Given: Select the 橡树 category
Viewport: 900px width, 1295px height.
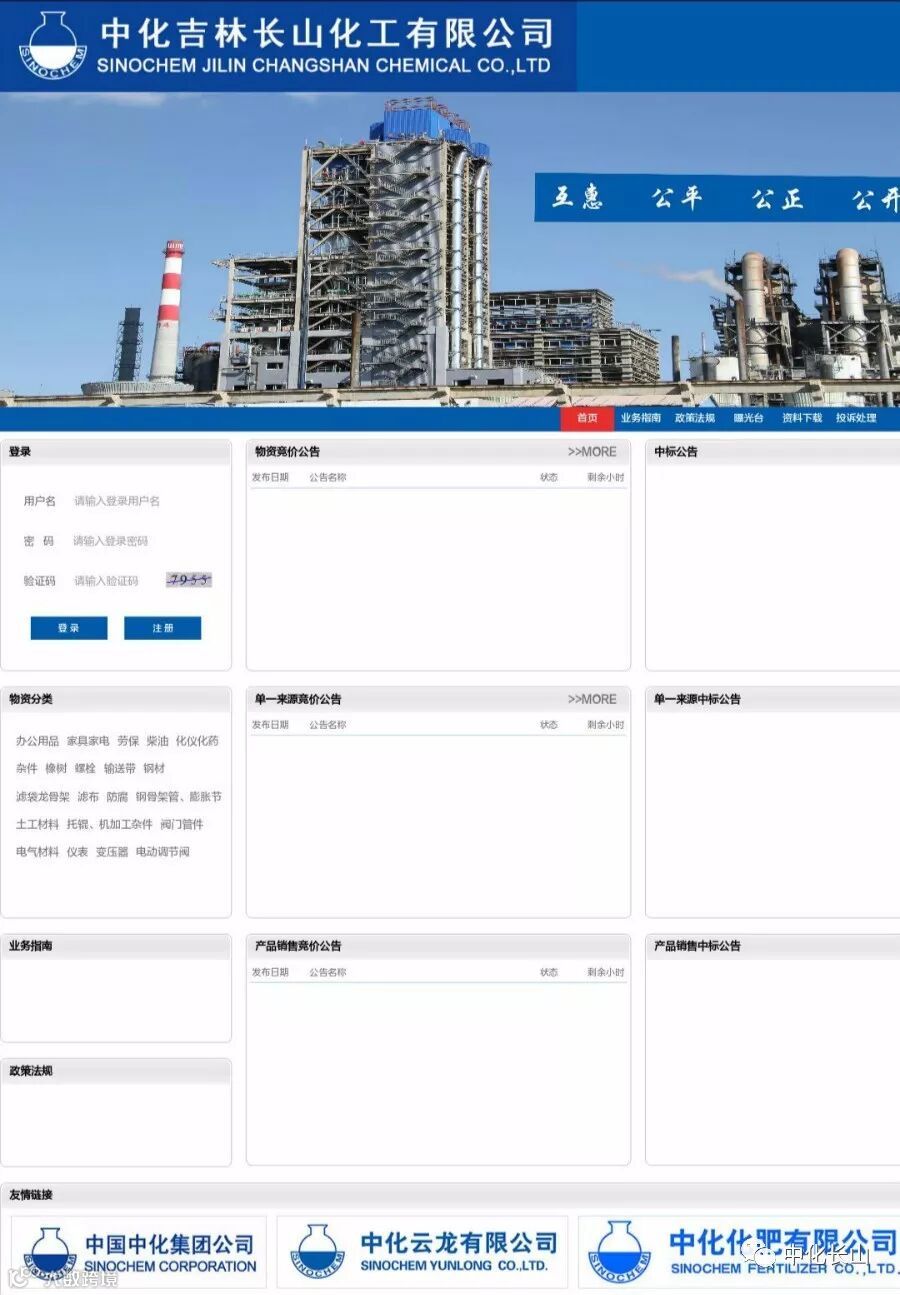Looking at the screenshot, I should 56,769.
